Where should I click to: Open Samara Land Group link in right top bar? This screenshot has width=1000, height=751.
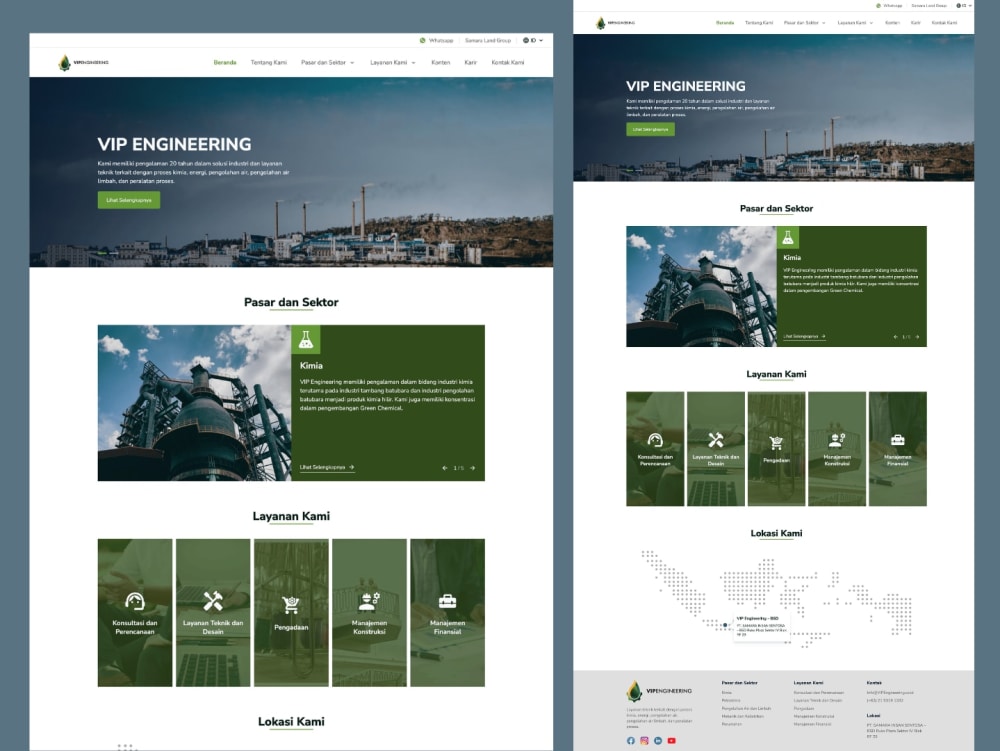pos(929,6)
